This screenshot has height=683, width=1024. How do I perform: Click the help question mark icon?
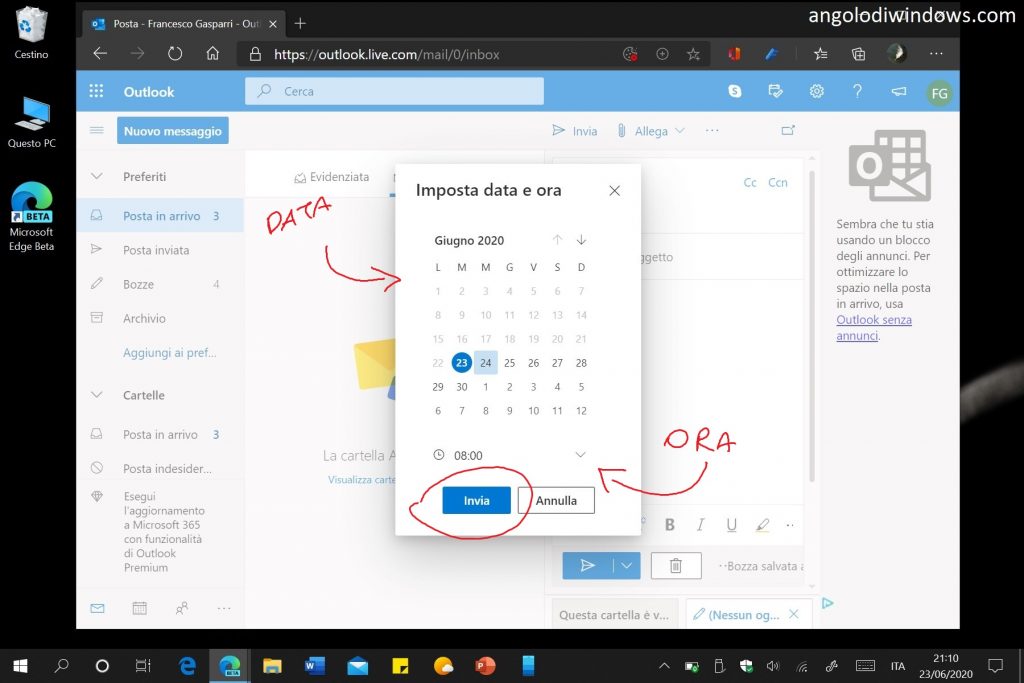(857, 91)
